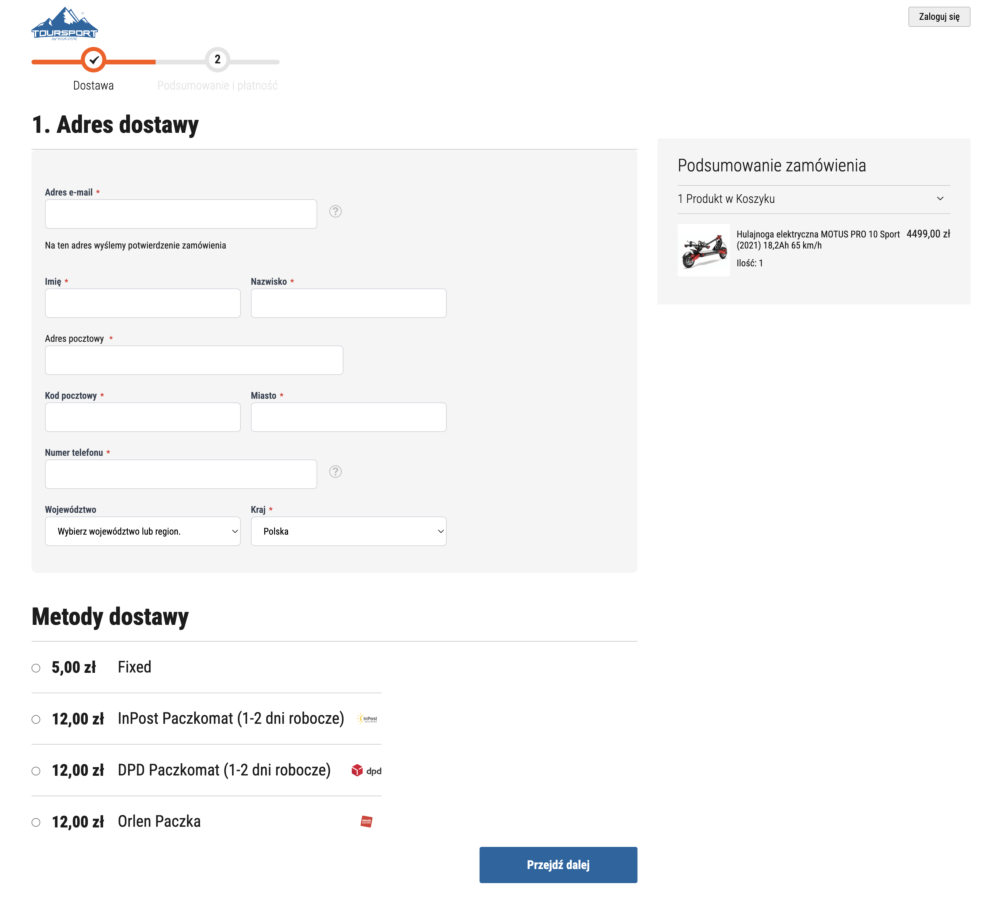Screen dimensions: 1000x919
Task: Go to Podsumowanie i płatność step
Action: coord(217,86)
